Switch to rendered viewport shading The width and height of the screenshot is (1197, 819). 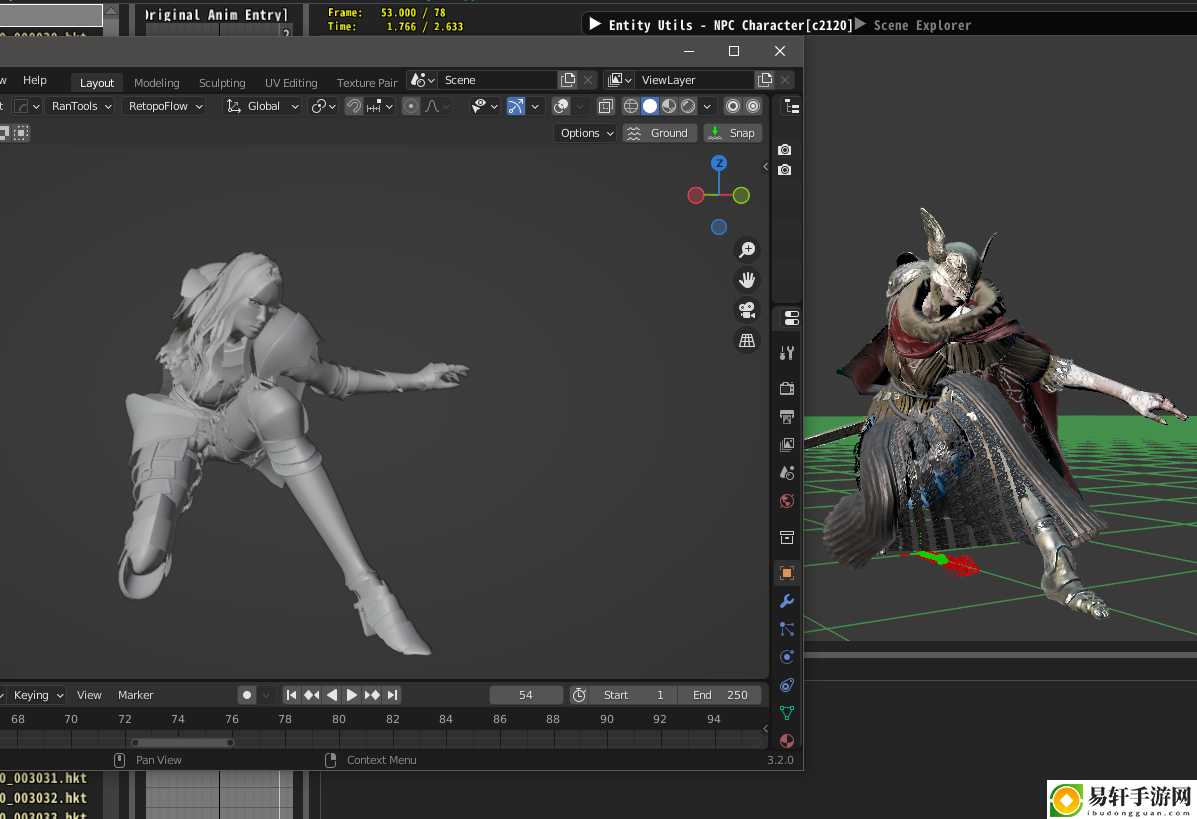coord(688,106)
